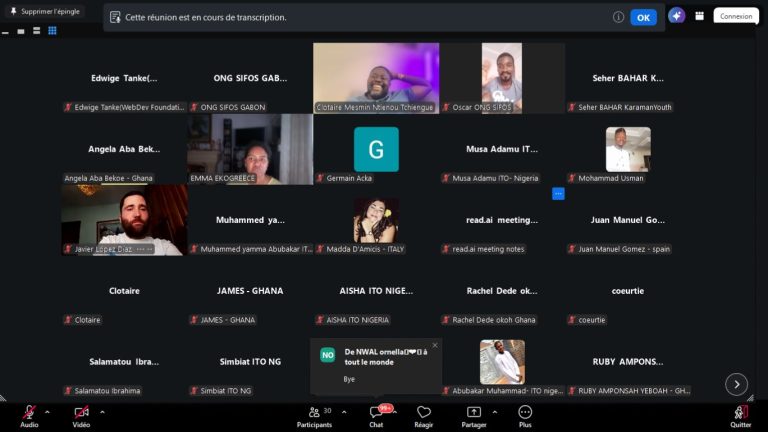Screen dimensions: 768x432
Task: Expand the Participants options arrow
Action: (x=344, y=412)
